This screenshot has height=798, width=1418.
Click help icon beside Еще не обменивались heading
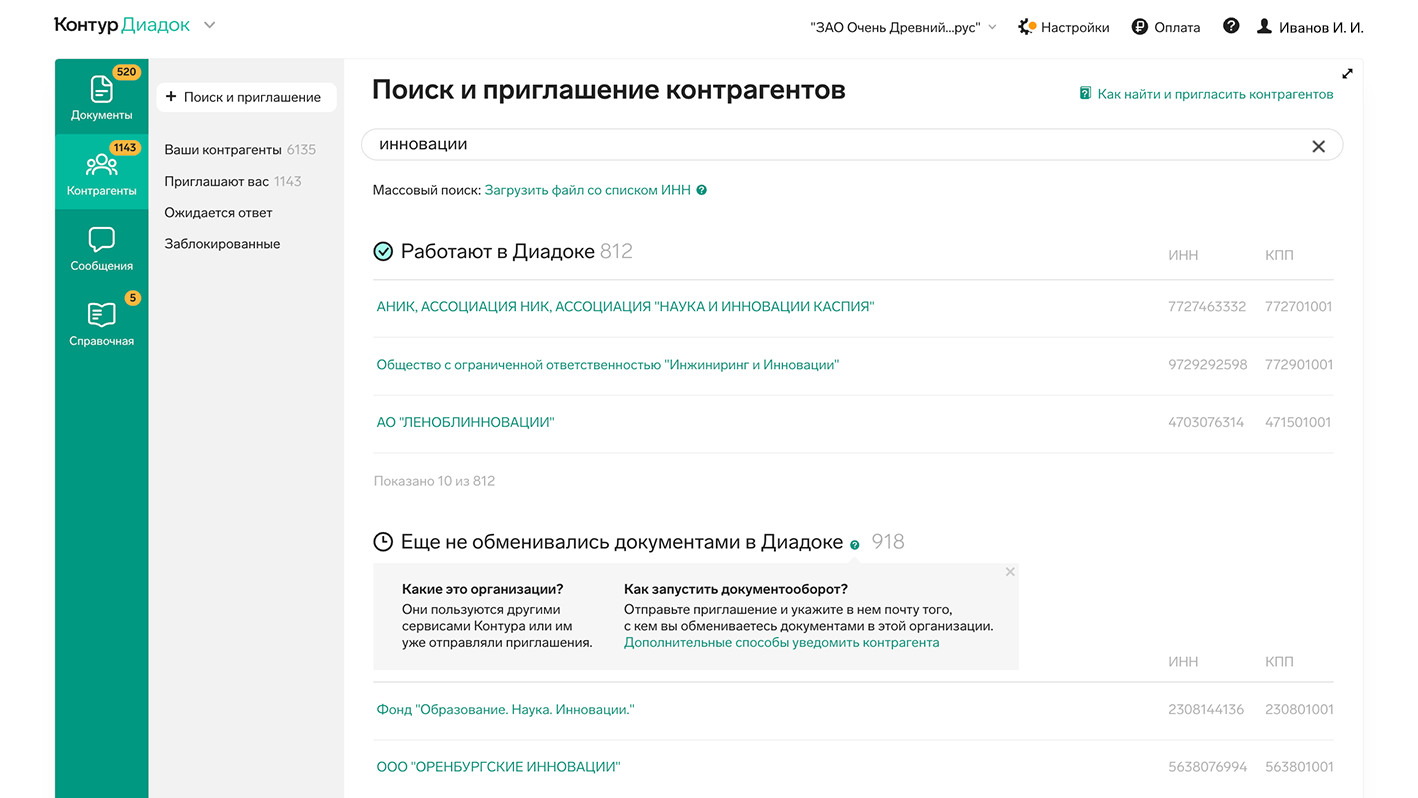854,545
